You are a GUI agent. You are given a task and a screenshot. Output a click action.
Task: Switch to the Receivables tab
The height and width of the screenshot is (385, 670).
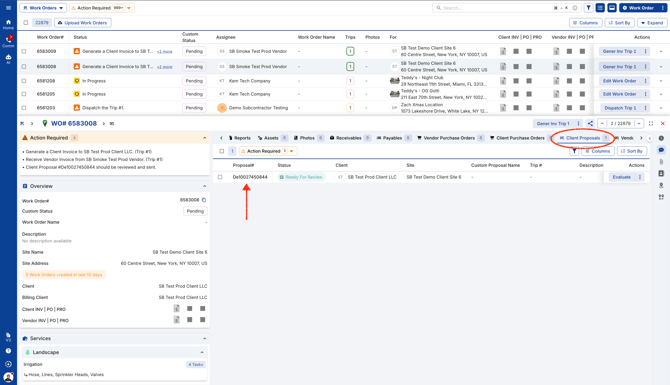pyautogui.click(x=350, y=138)
